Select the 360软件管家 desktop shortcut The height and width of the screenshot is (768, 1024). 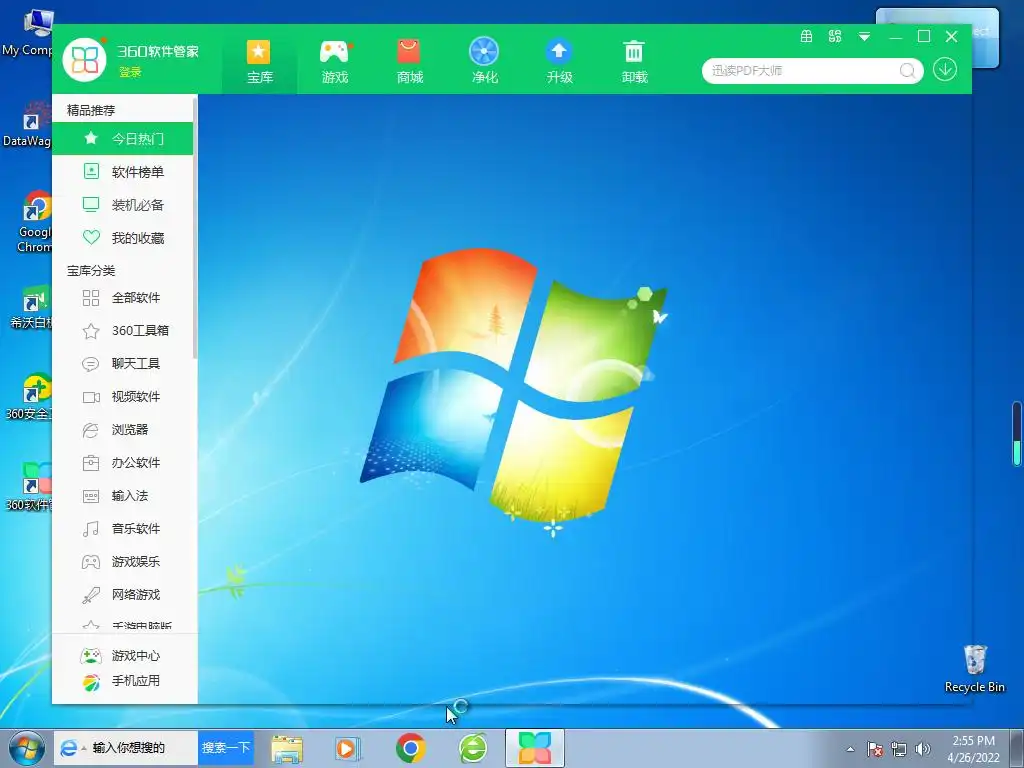click(29, 487)
